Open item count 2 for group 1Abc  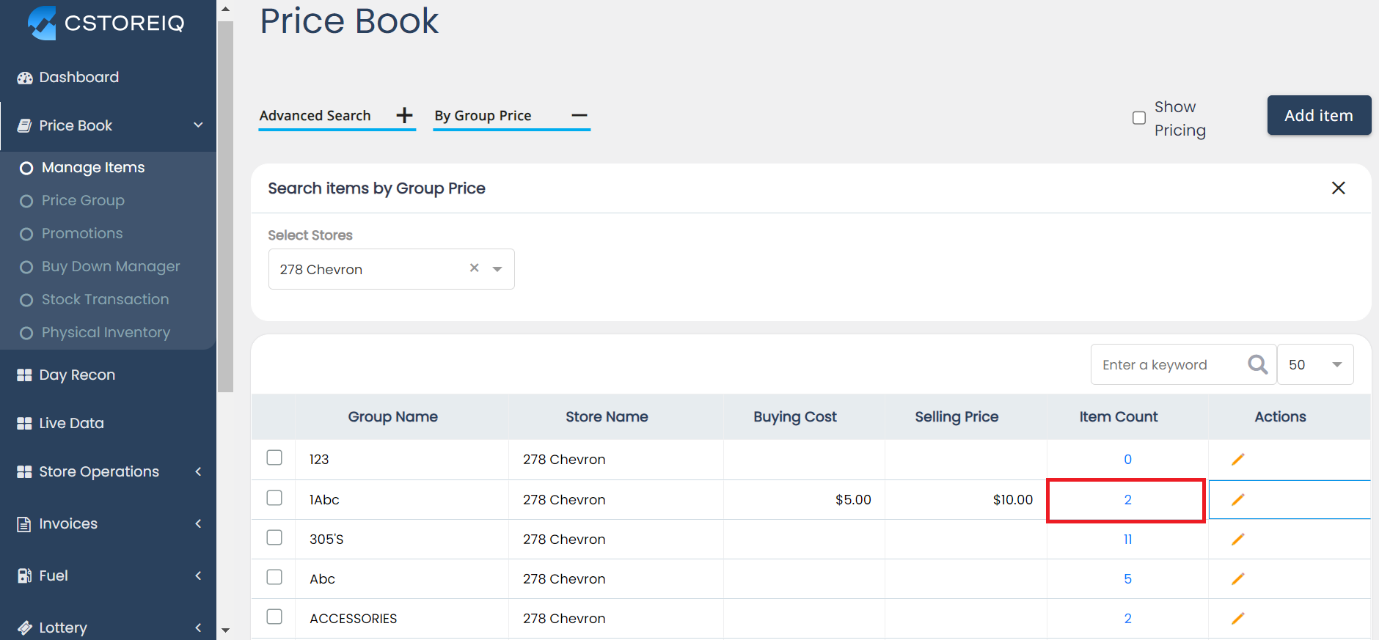click(x=1127, y=500)
